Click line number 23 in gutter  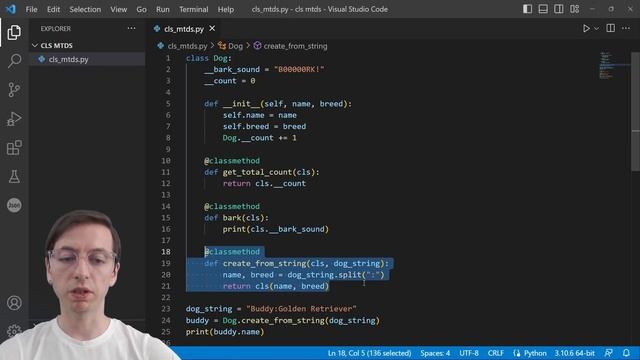pyautogui.click(x=166, y=309)
